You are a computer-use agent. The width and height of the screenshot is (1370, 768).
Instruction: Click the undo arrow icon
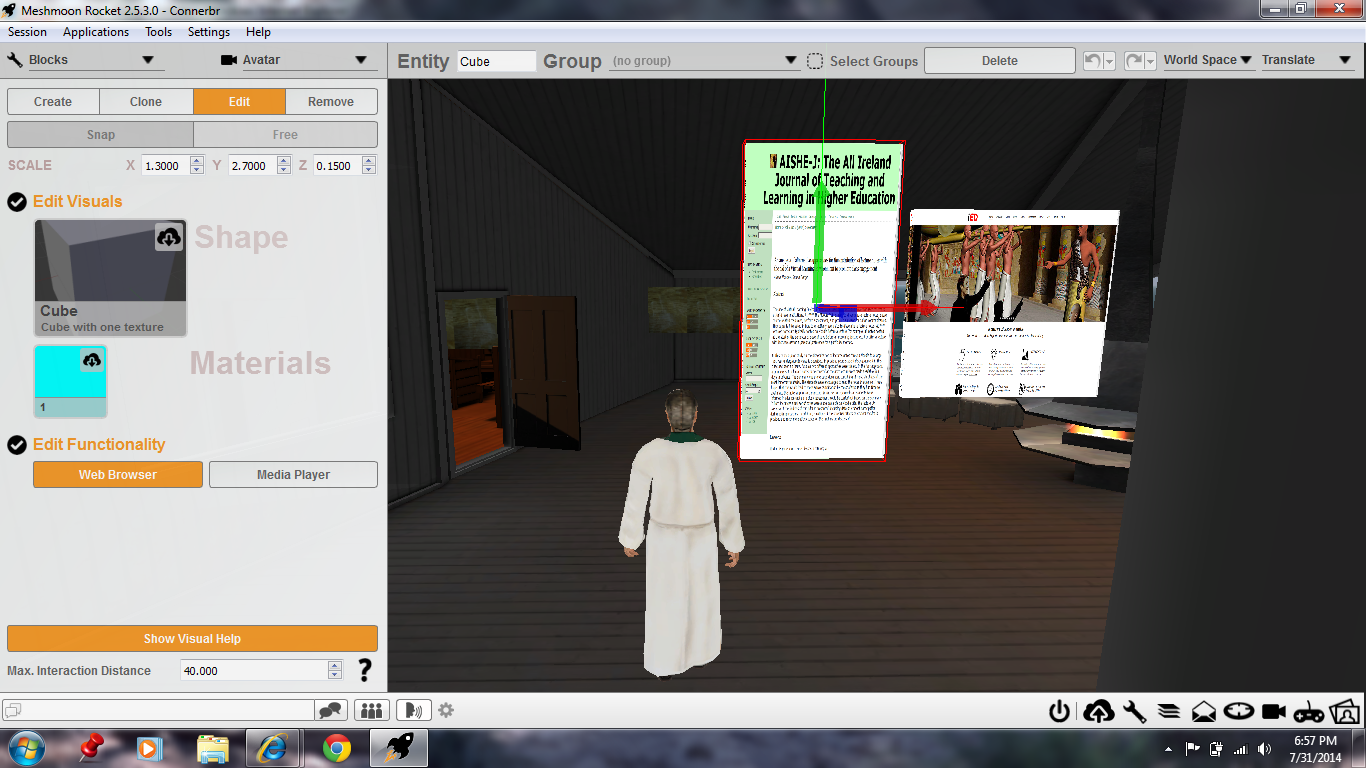[1094, 61]
